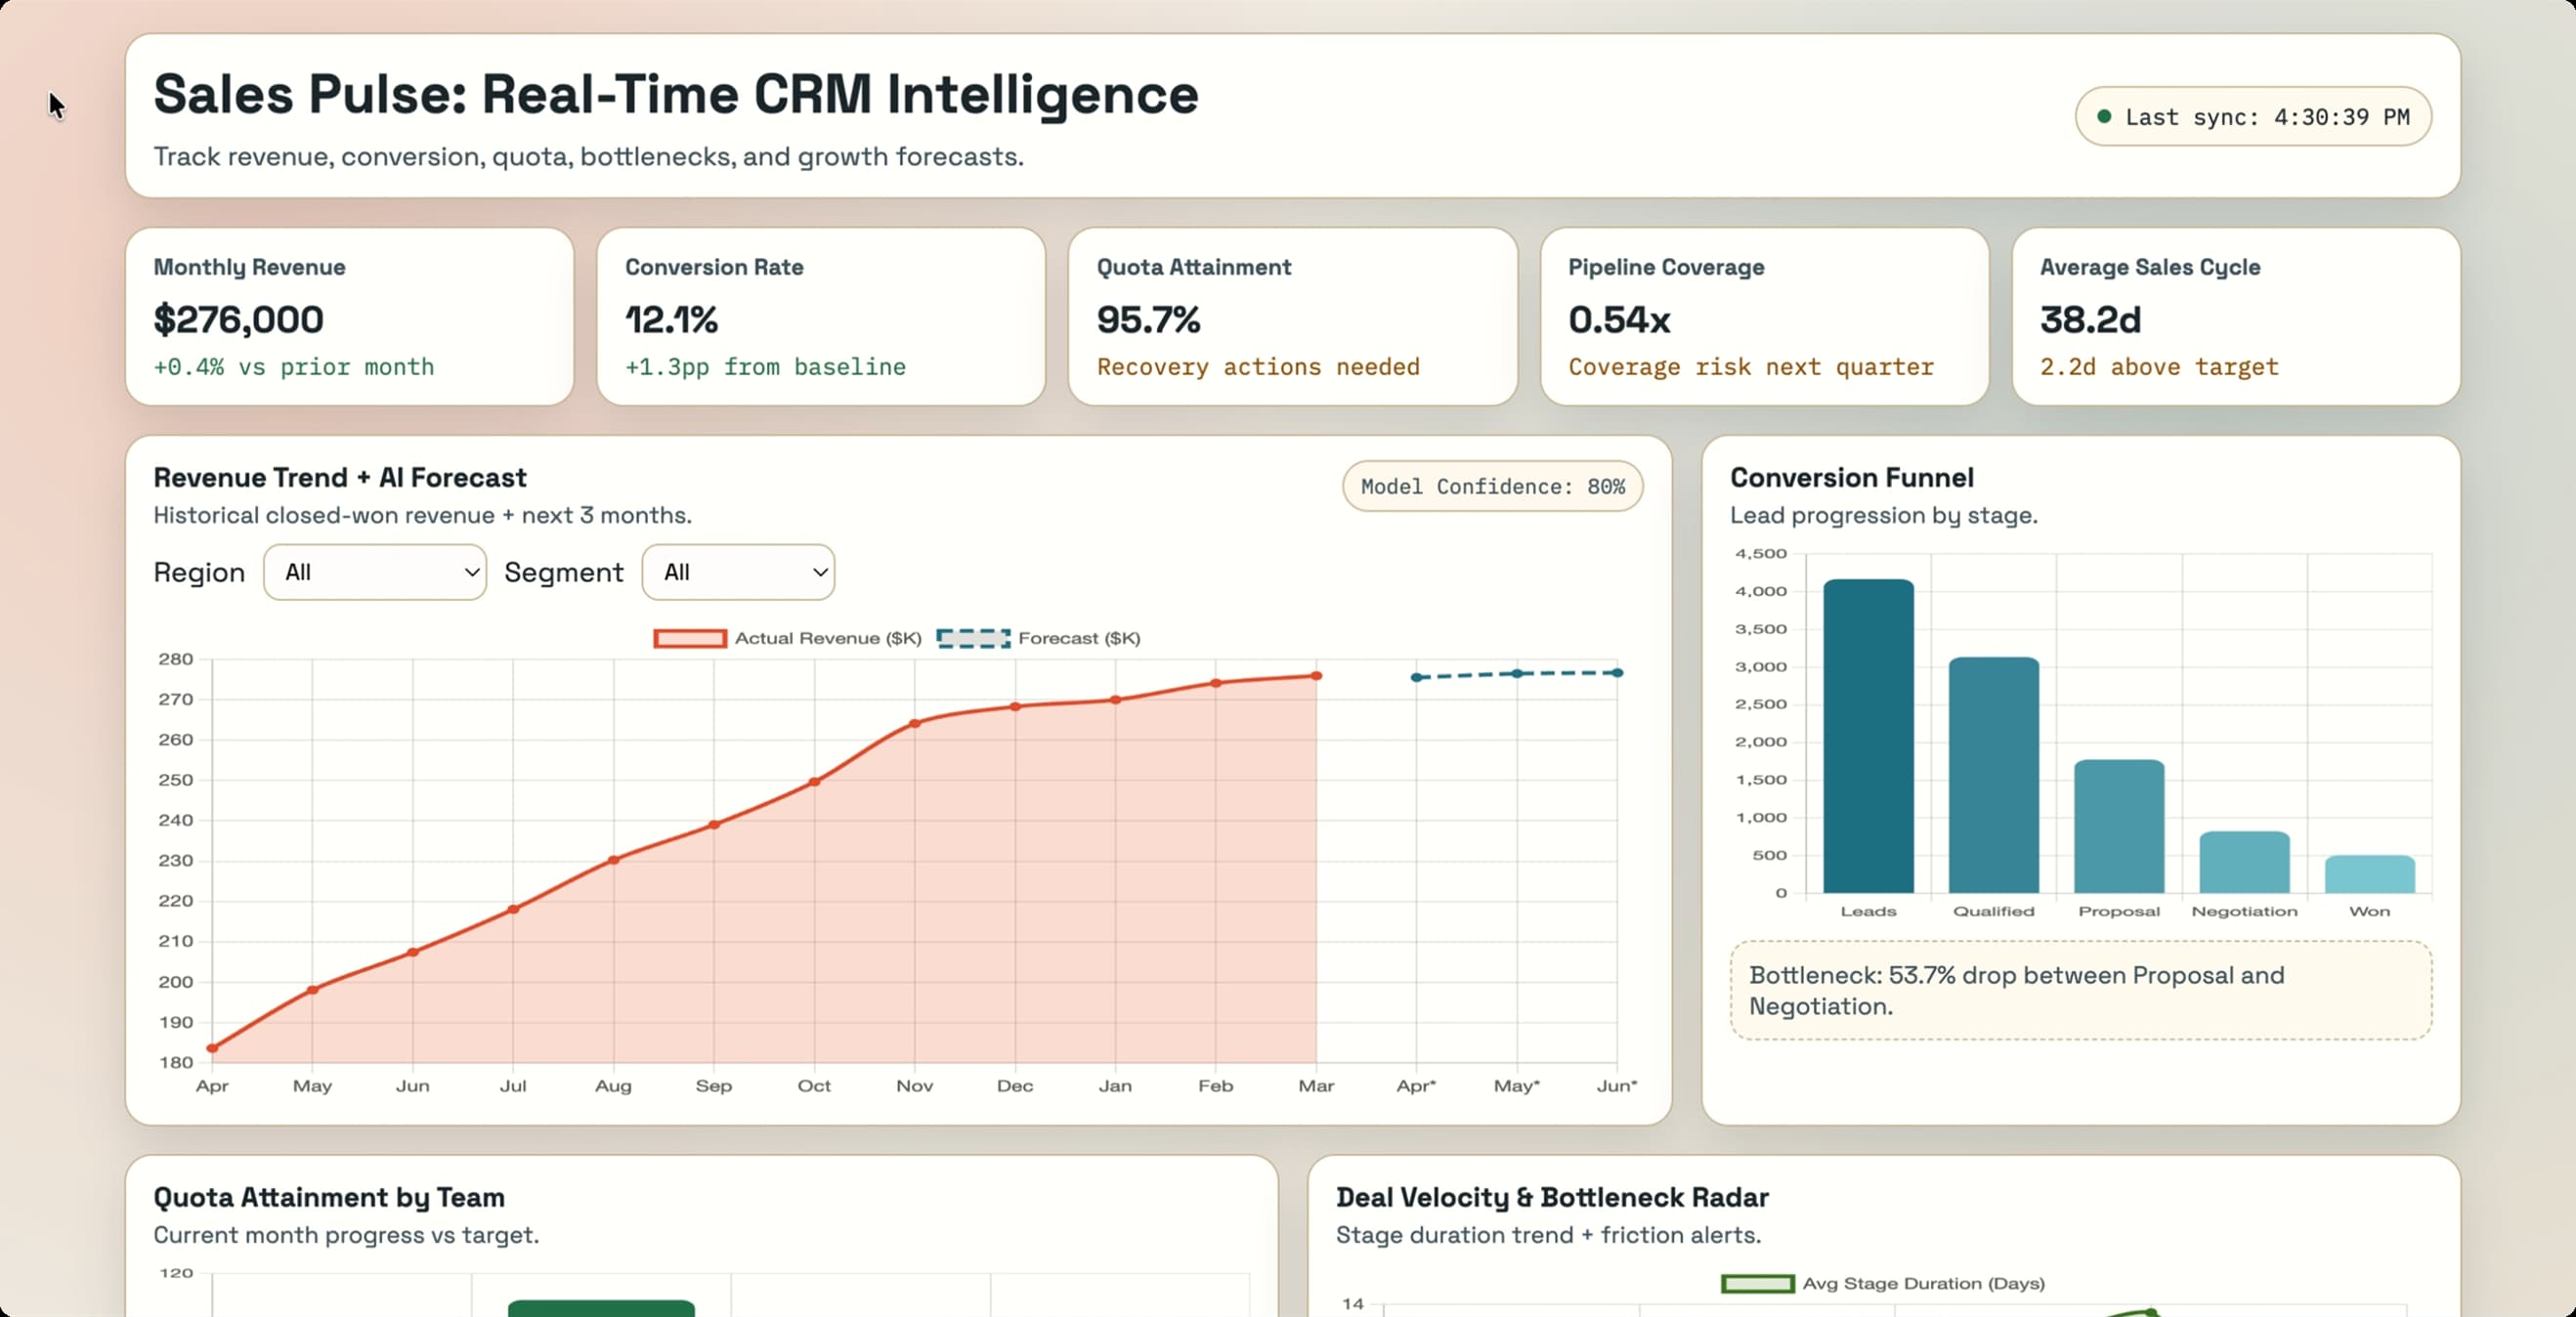Click the Model Confidence 80% badge
Screen dimensions: 2576x1317
[x=1492, y=486]
